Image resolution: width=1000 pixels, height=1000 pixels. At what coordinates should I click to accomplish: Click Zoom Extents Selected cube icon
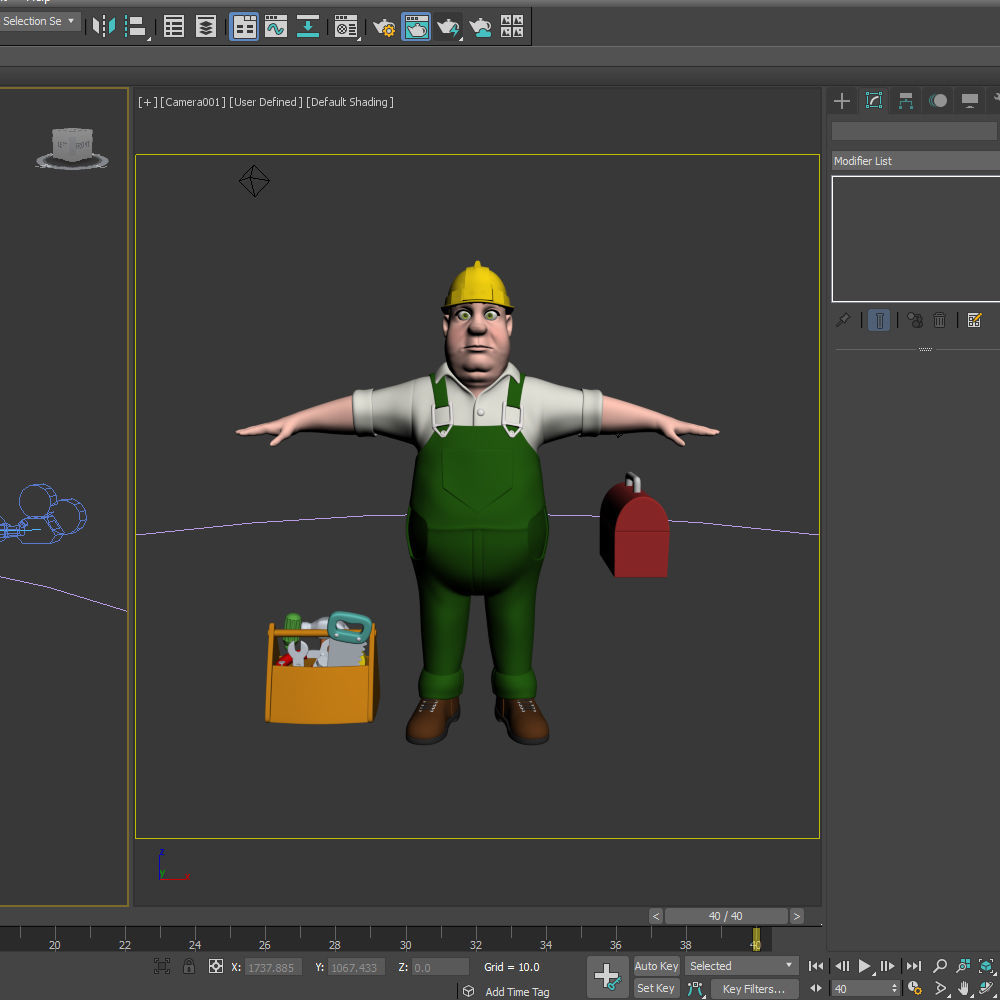coord(987,966)
